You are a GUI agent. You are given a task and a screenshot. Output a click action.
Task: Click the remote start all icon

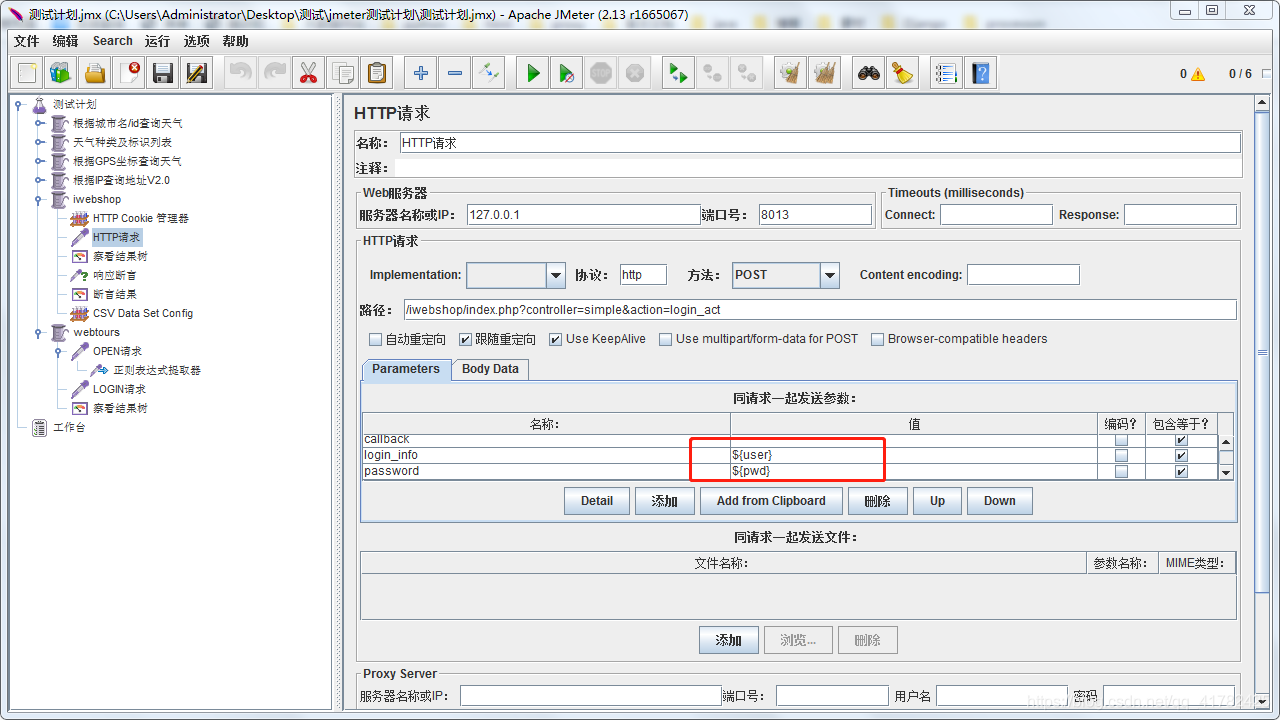(x=679, y=73)
